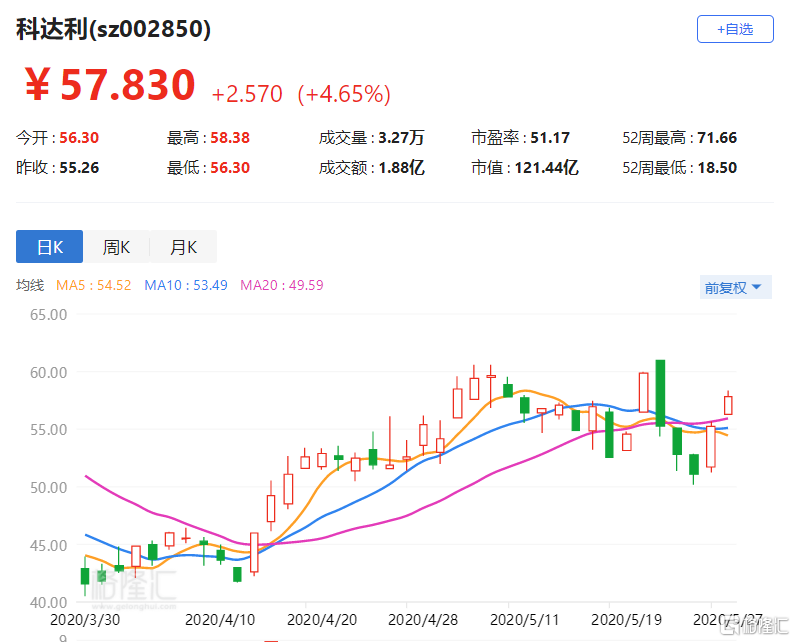Viewport: 795px width, 642px height.
Task: Click the 2020/5/19 date label
Action: (626, 620)
